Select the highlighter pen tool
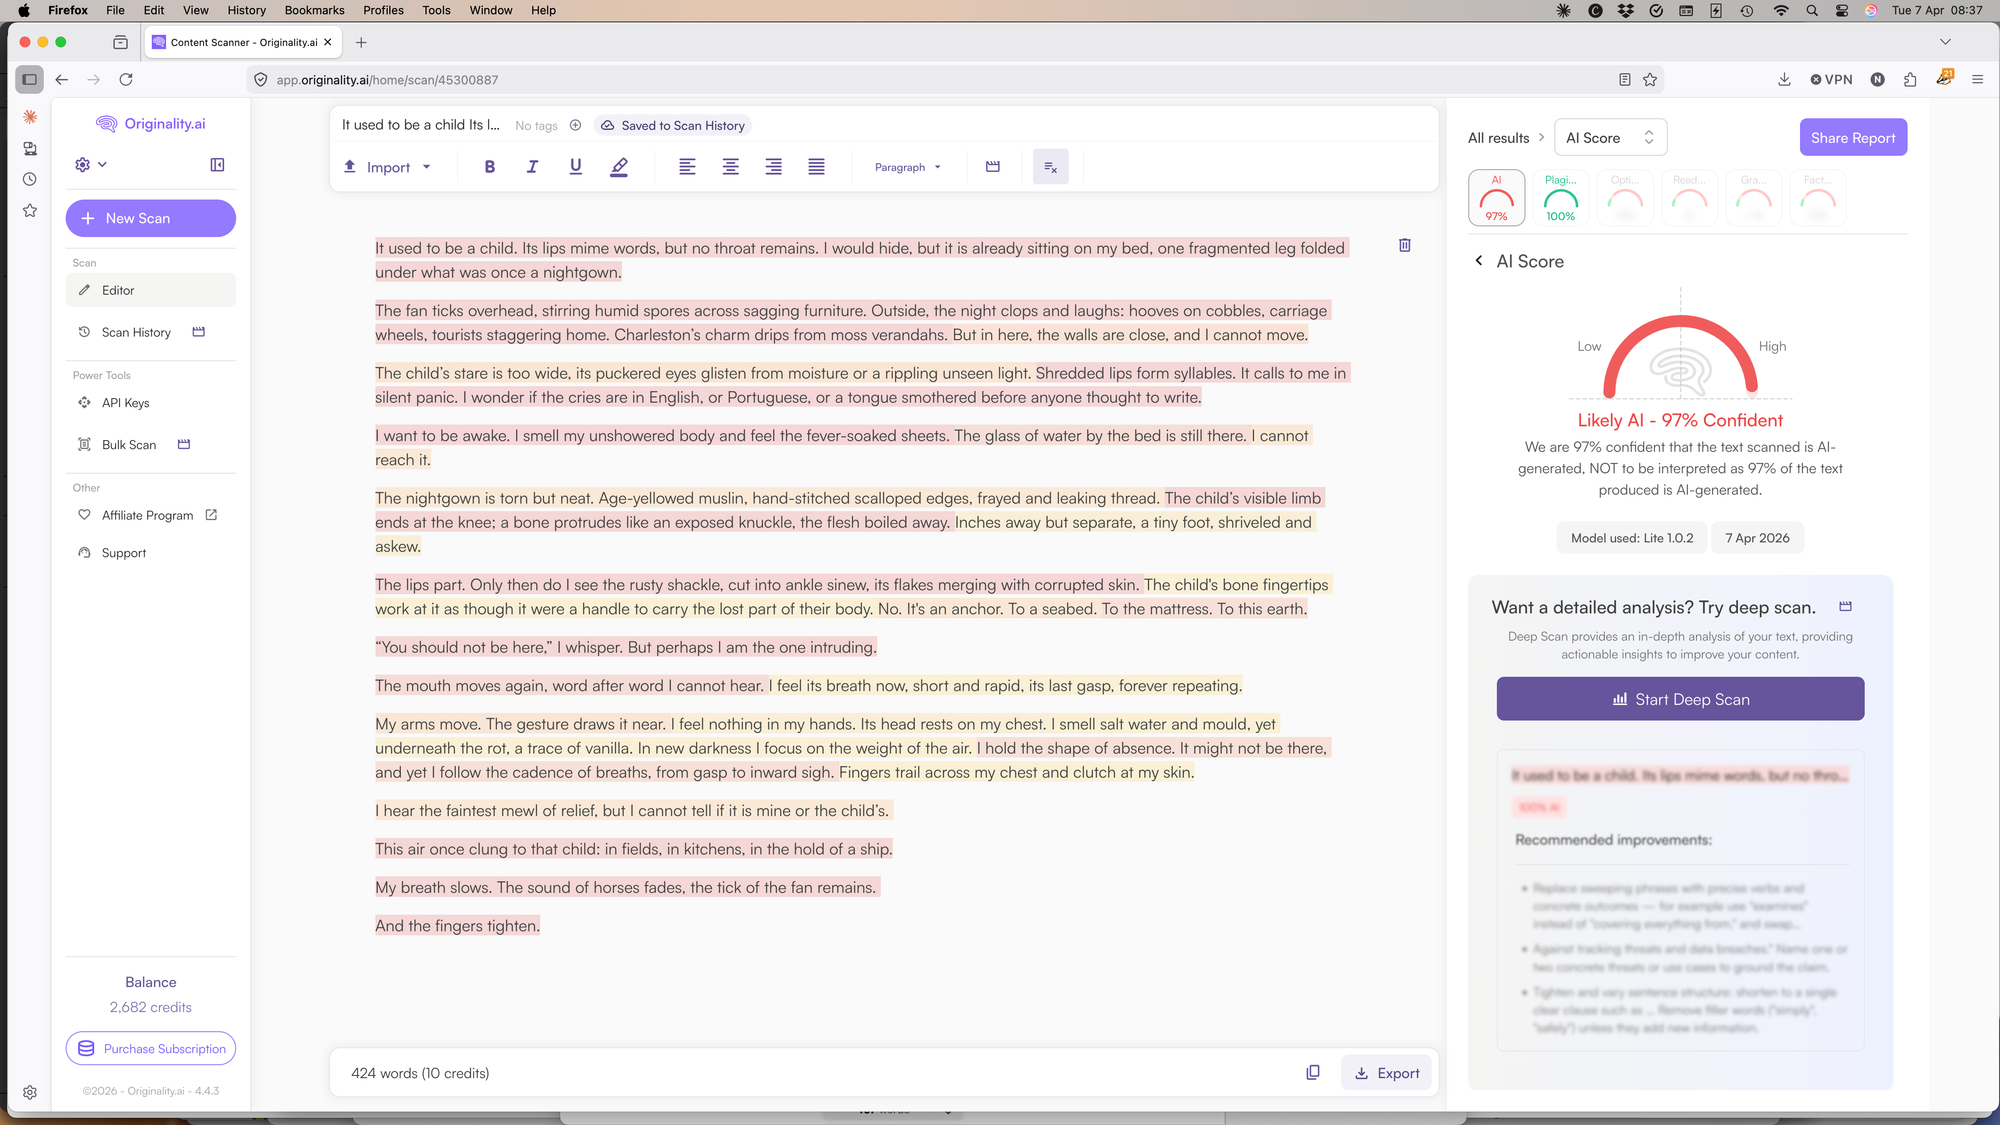Screen dimensions: 2000x1125 tap(619, 167)
